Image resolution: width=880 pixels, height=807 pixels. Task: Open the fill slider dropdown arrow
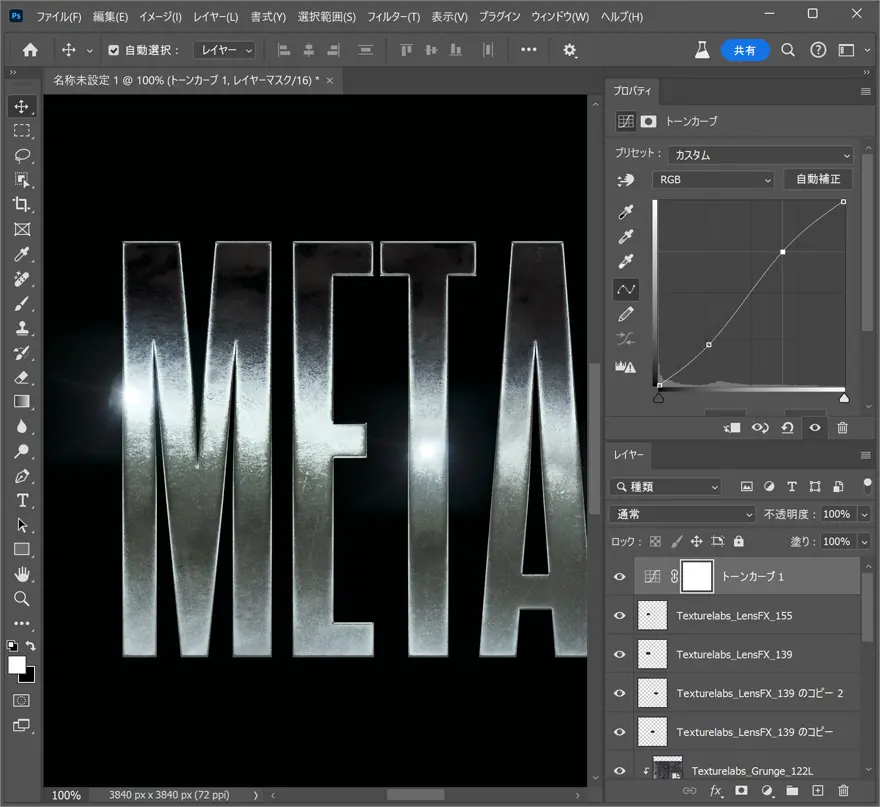pyautogui.click(x=864, y=542)
